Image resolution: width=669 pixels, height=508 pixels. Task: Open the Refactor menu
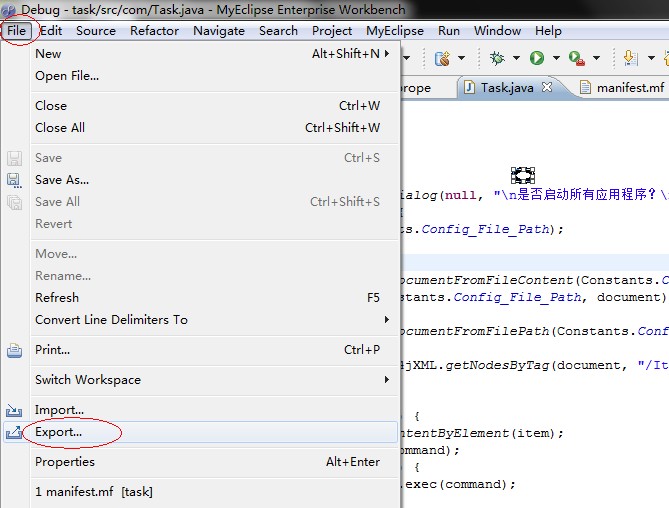(x=154, y=31)
